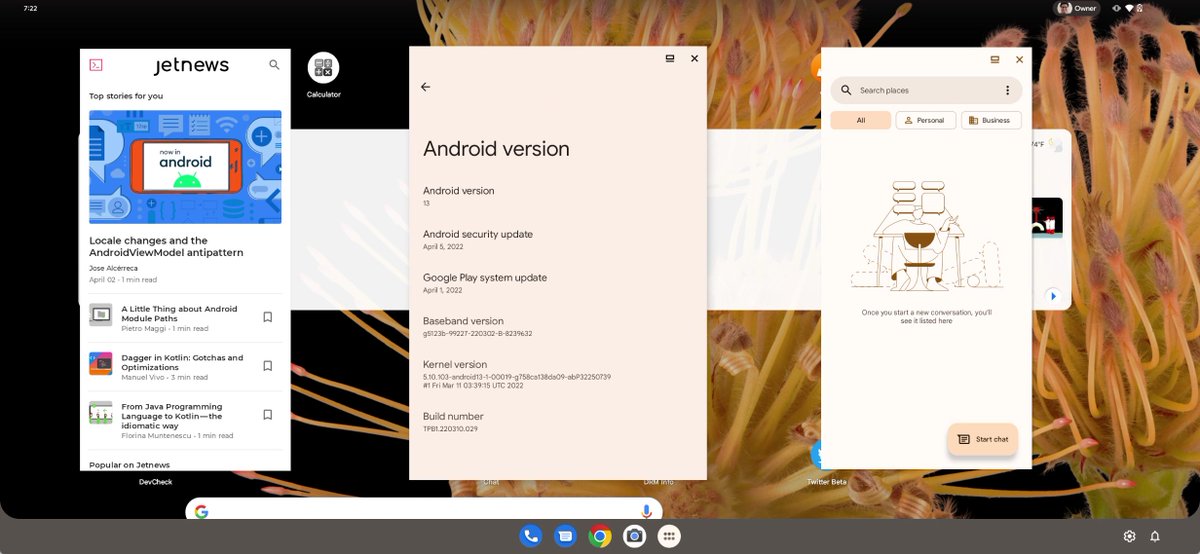The height and width of the screenshot is (554, 1200).
Task: Open notifications bell in the bottom bar
Action: [x=1155, y=536]
